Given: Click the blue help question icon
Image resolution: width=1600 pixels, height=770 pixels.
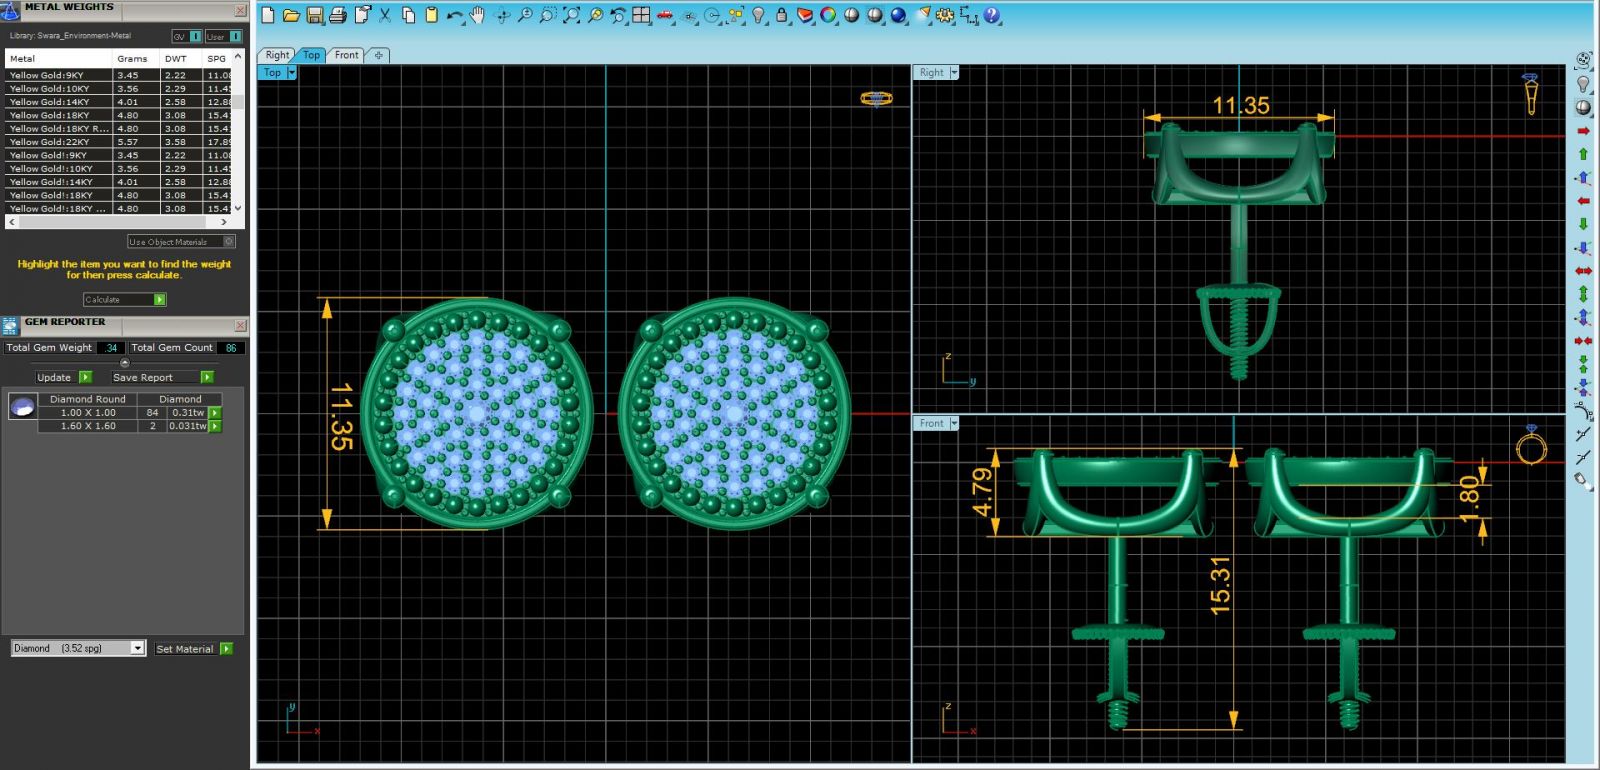Looking at the screenshot, I should (991, 16).
